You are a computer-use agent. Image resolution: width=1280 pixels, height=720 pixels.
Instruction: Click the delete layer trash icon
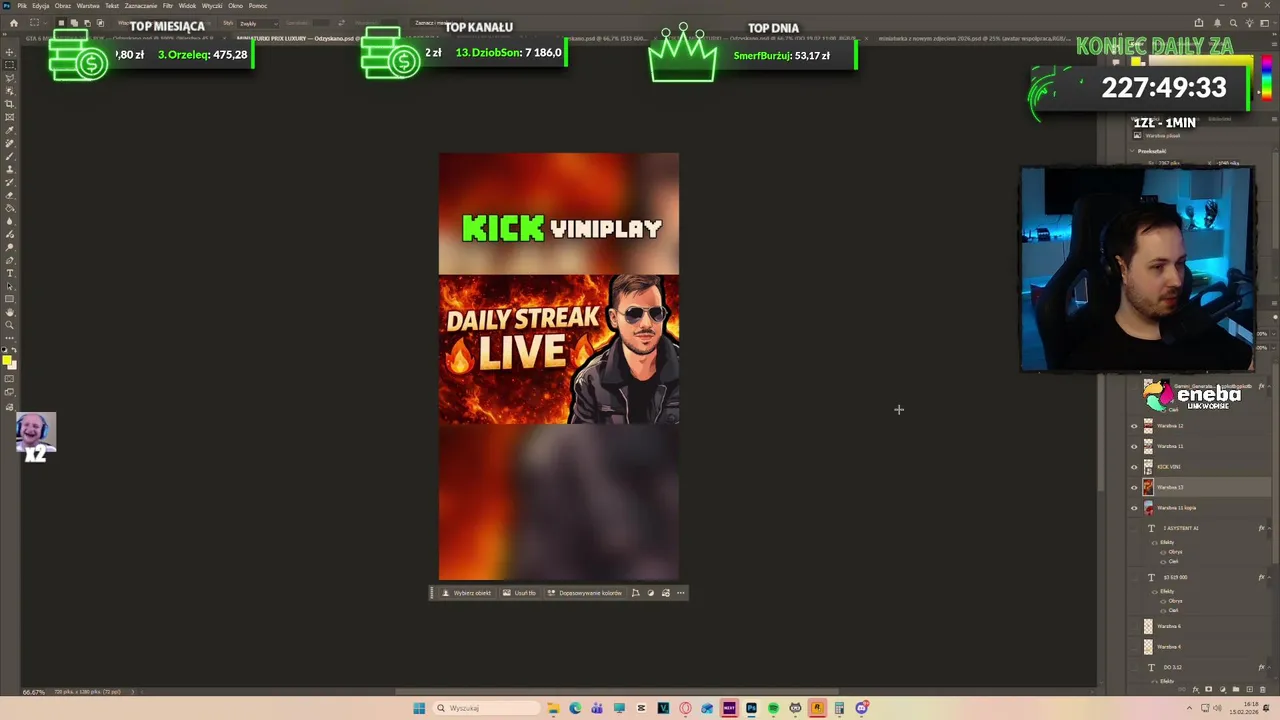point(1261,689)
